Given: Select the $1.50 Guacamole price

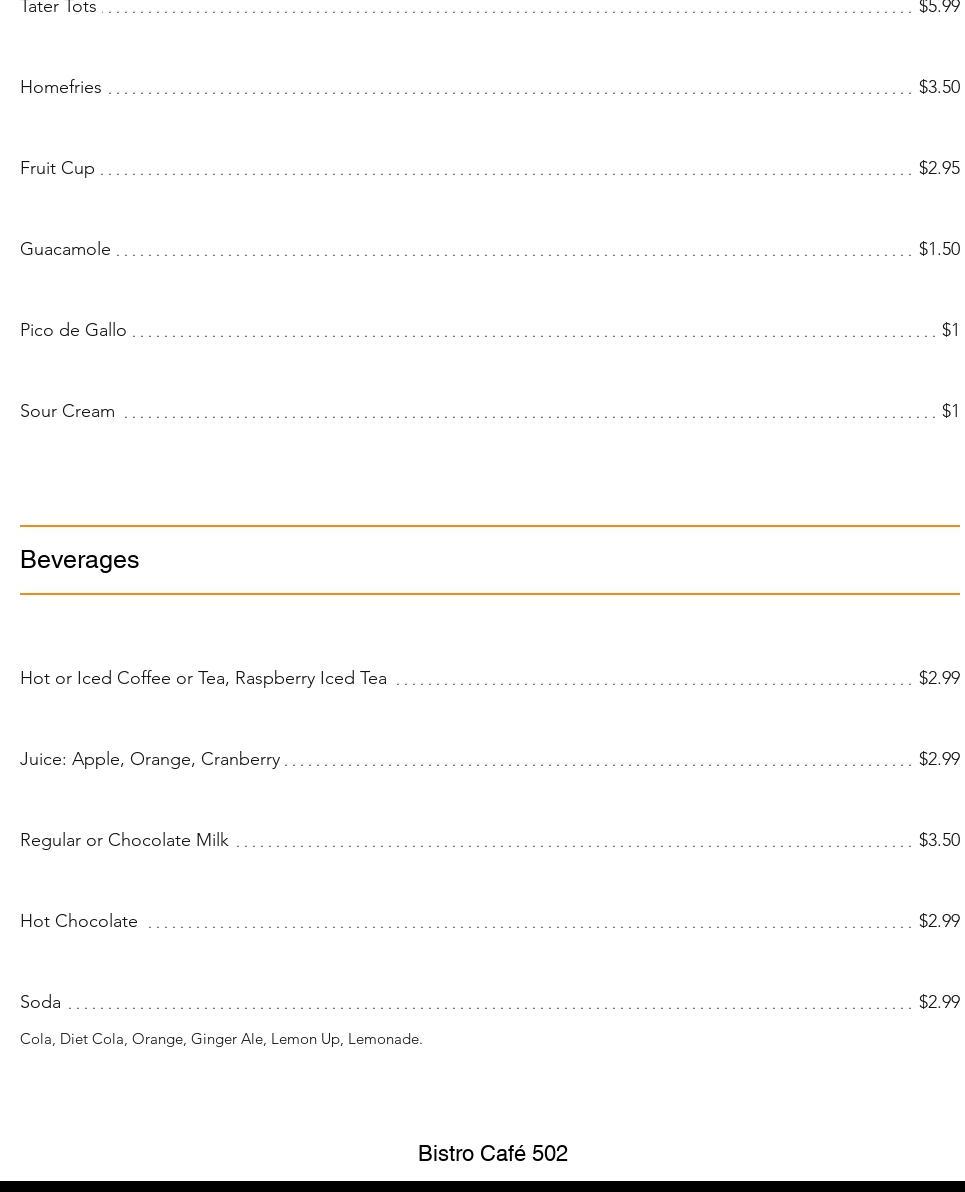Looking at the screenshot, I should 939,250.
